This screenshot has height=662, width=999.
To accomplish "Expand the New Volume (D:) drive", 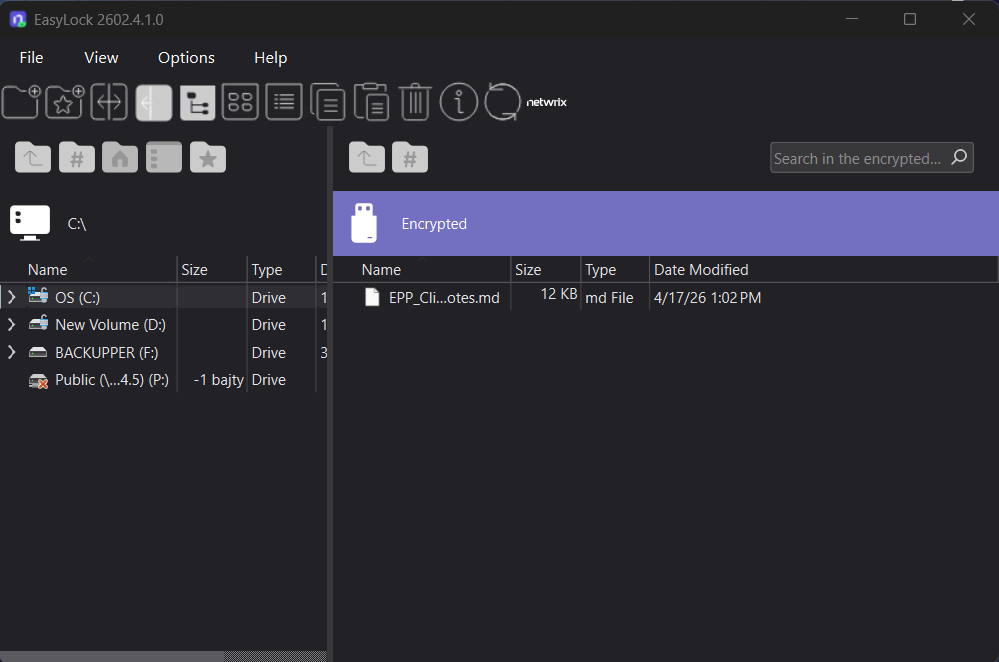I will 10,324.
